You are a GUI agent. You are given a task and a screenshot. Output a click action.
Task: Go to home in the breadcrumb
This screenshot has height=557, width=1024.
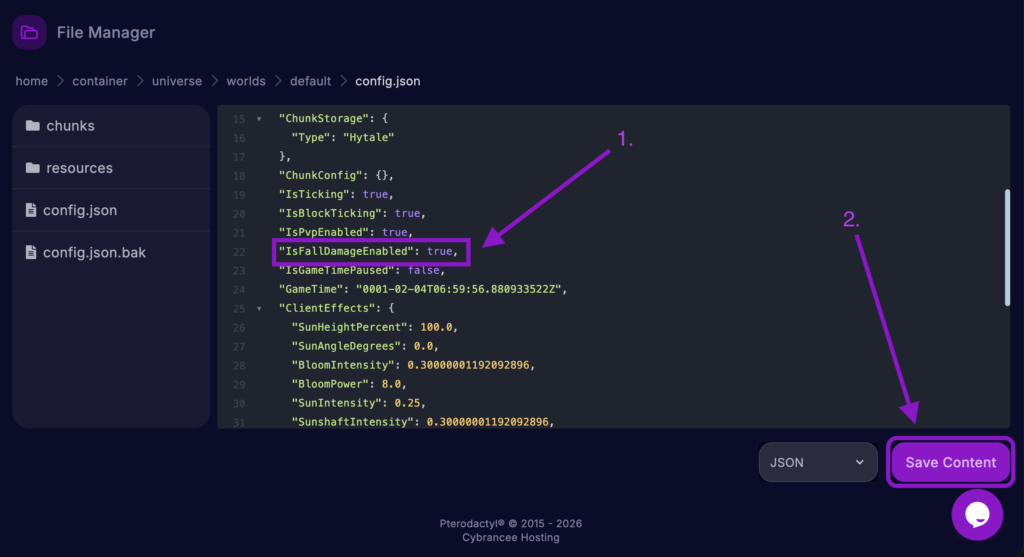[31, 81]
